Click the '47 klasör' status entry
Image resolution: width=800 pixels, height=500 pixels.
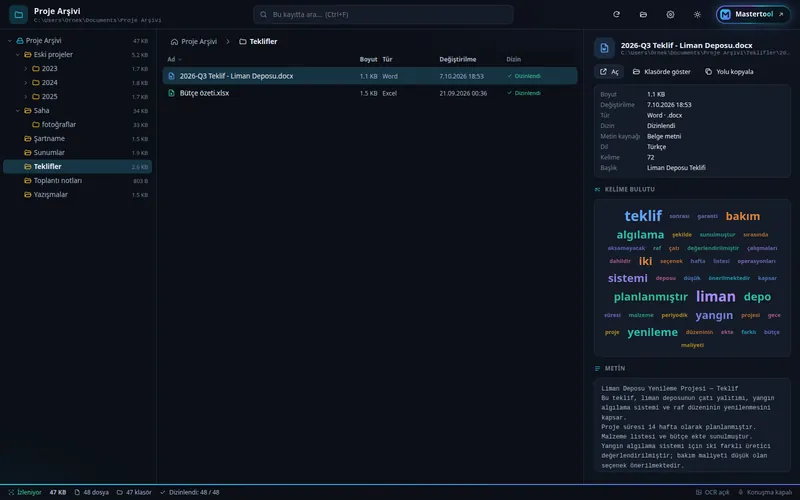point(134,492)
